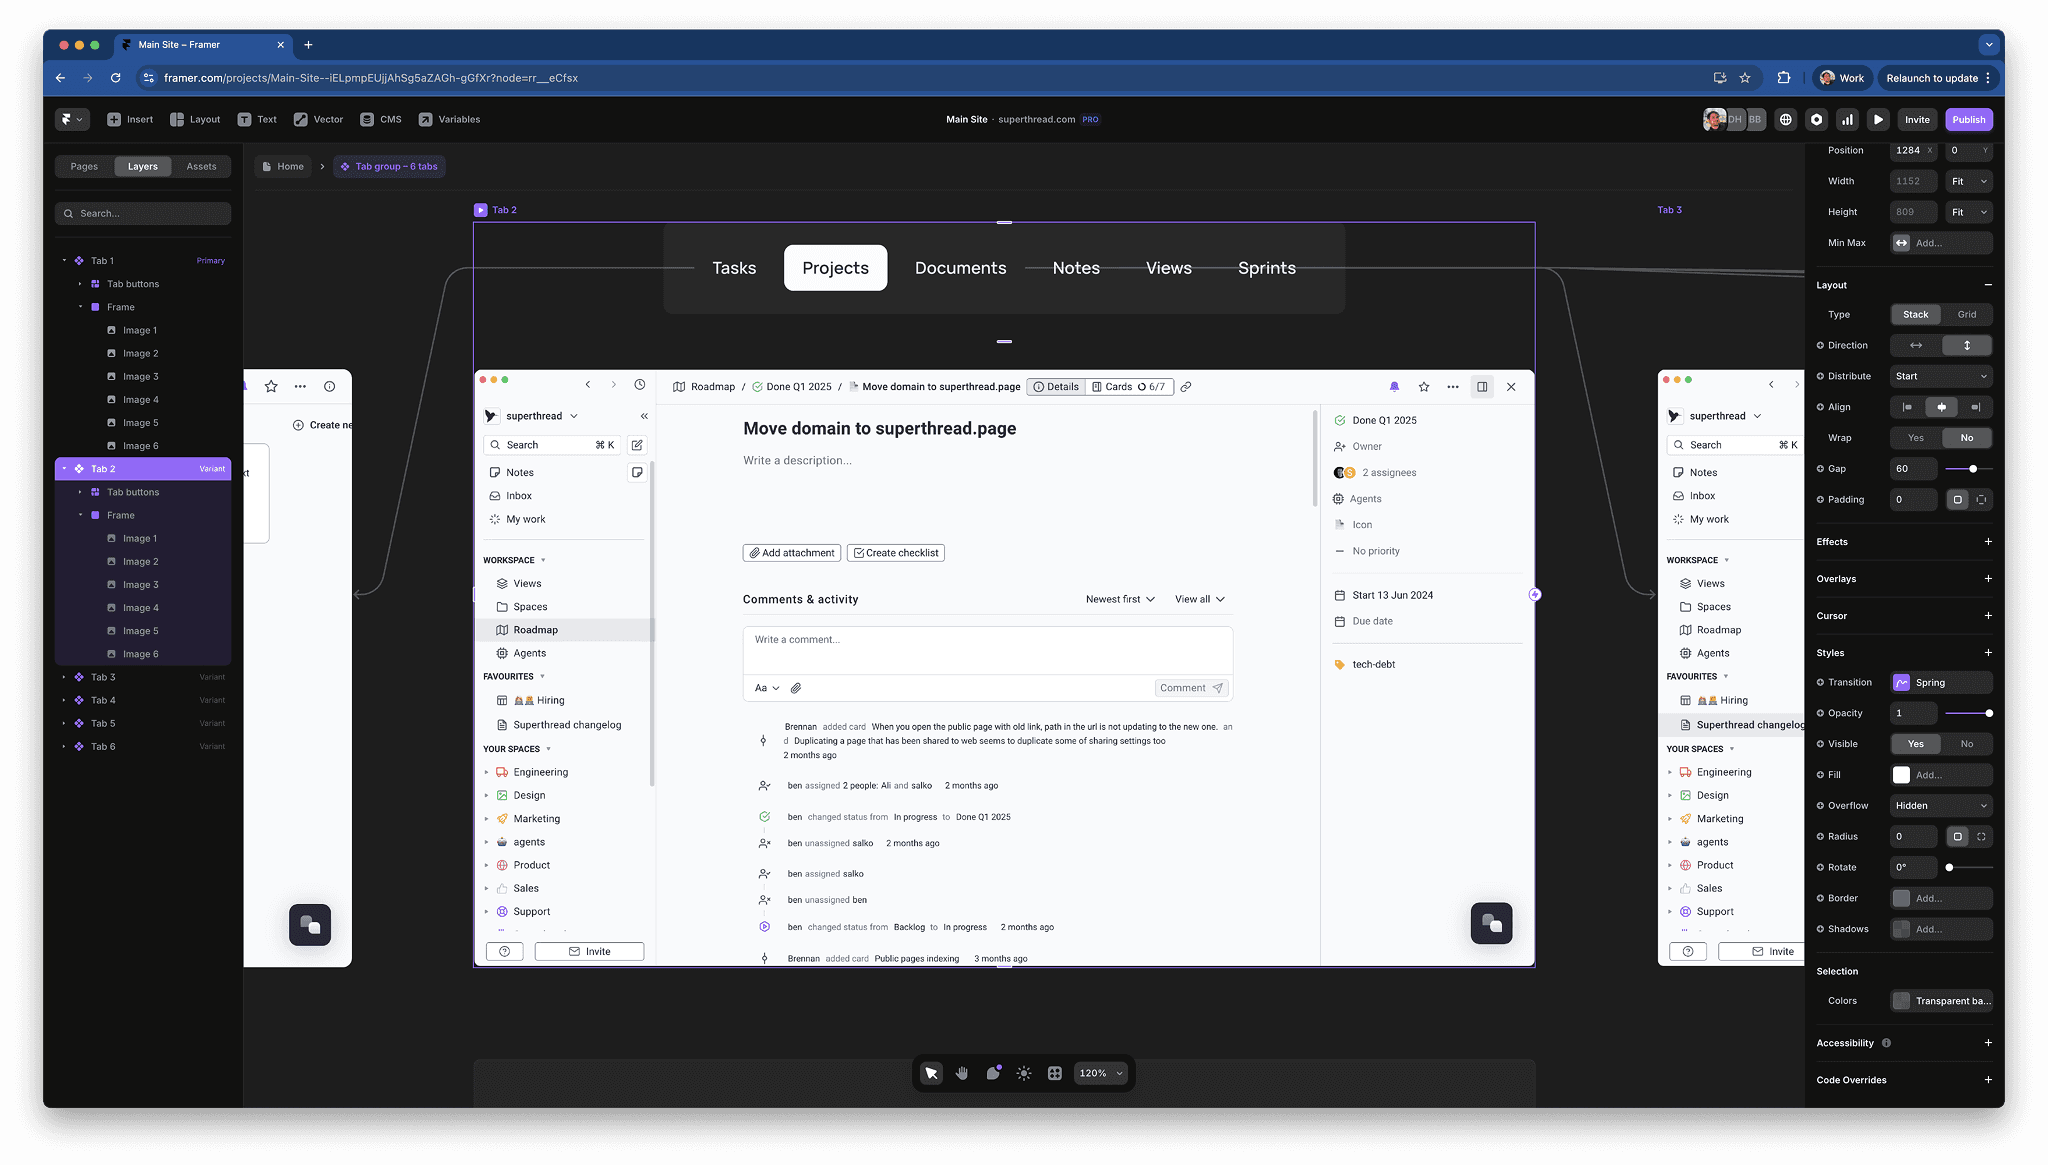Viewport: 2048px width, 1165px height.
Task: Select the hand pan tool
Action: 962,1073
